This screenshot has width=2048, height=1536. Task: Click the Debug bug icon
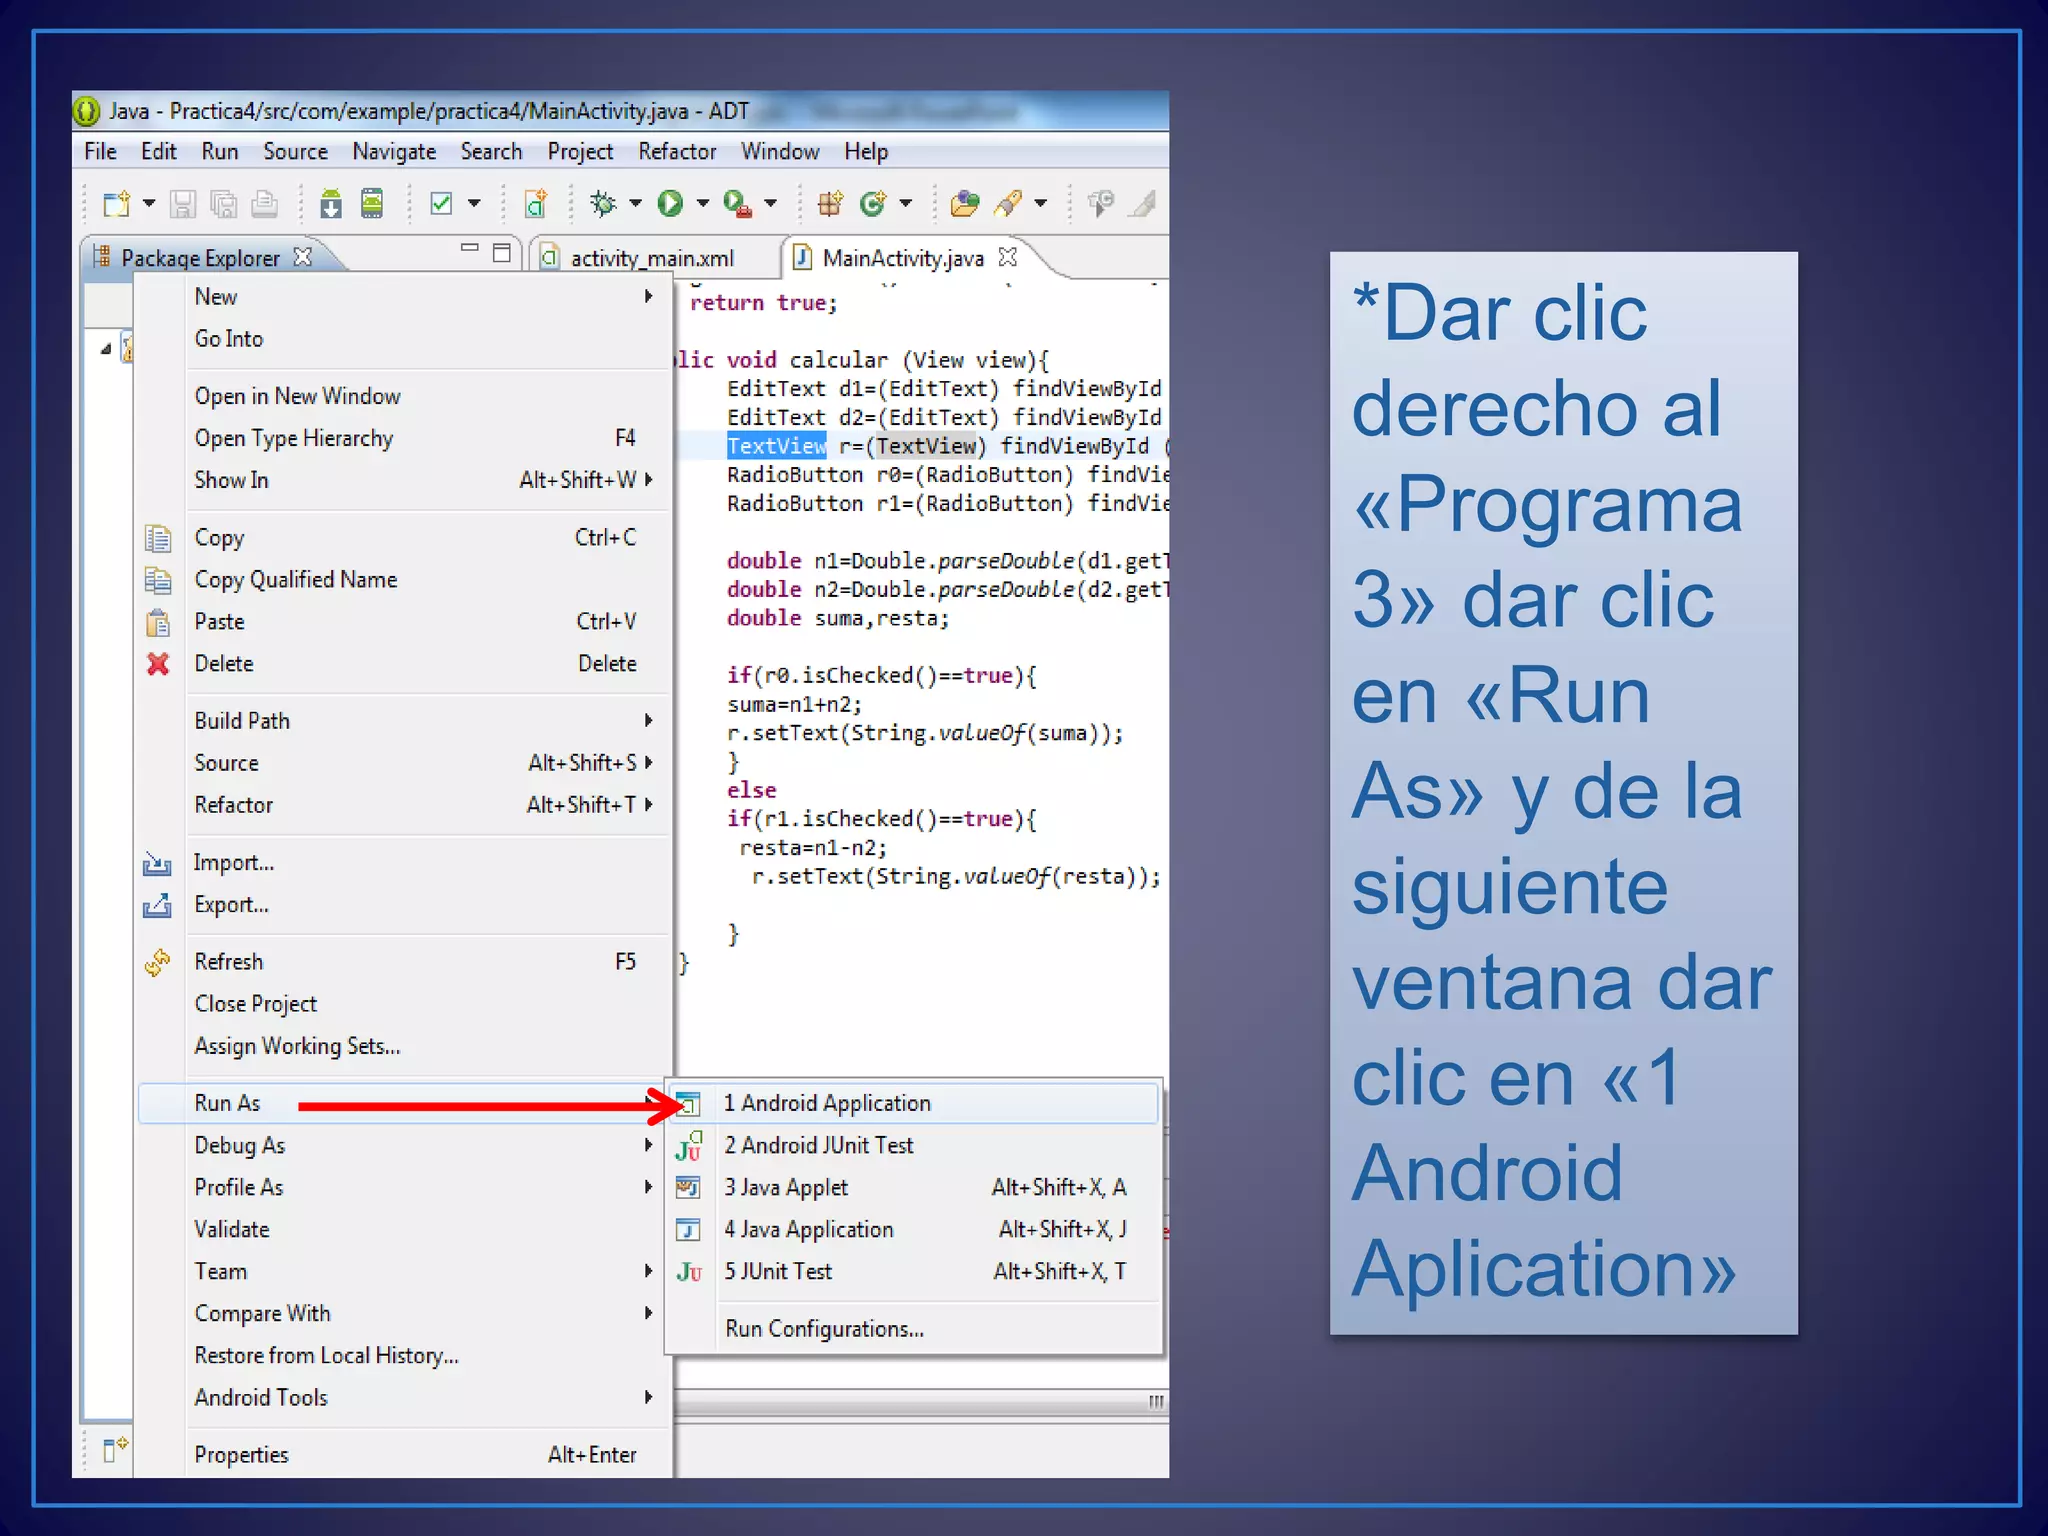[603, 204]
